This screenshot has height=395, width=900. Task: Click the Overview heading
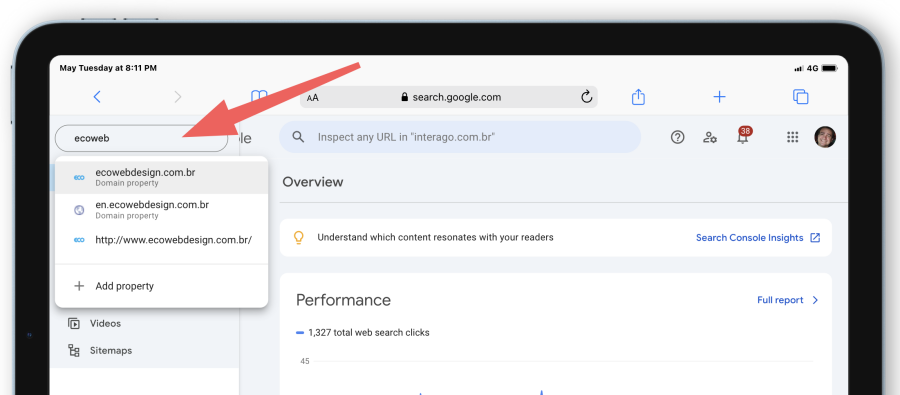point(313,182)
